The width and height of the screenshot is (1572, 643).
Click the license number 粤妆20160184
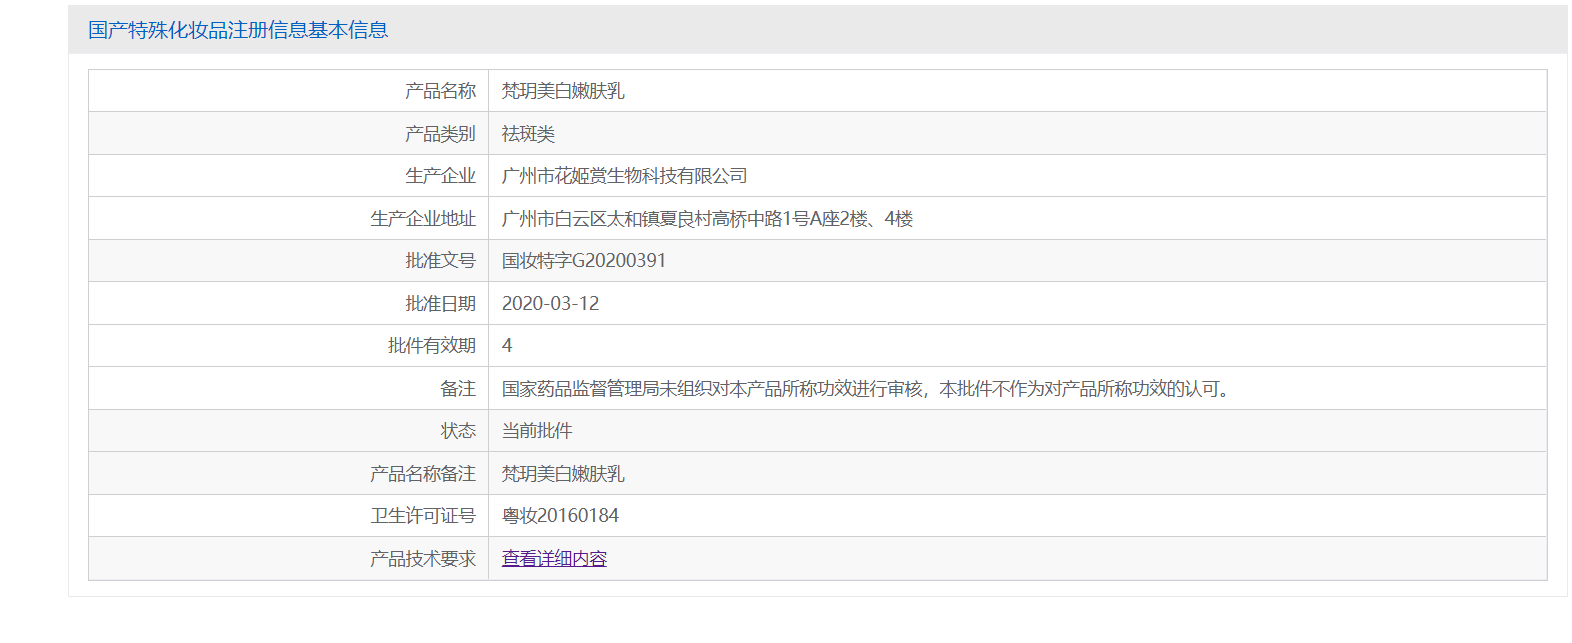click(560, 516)
